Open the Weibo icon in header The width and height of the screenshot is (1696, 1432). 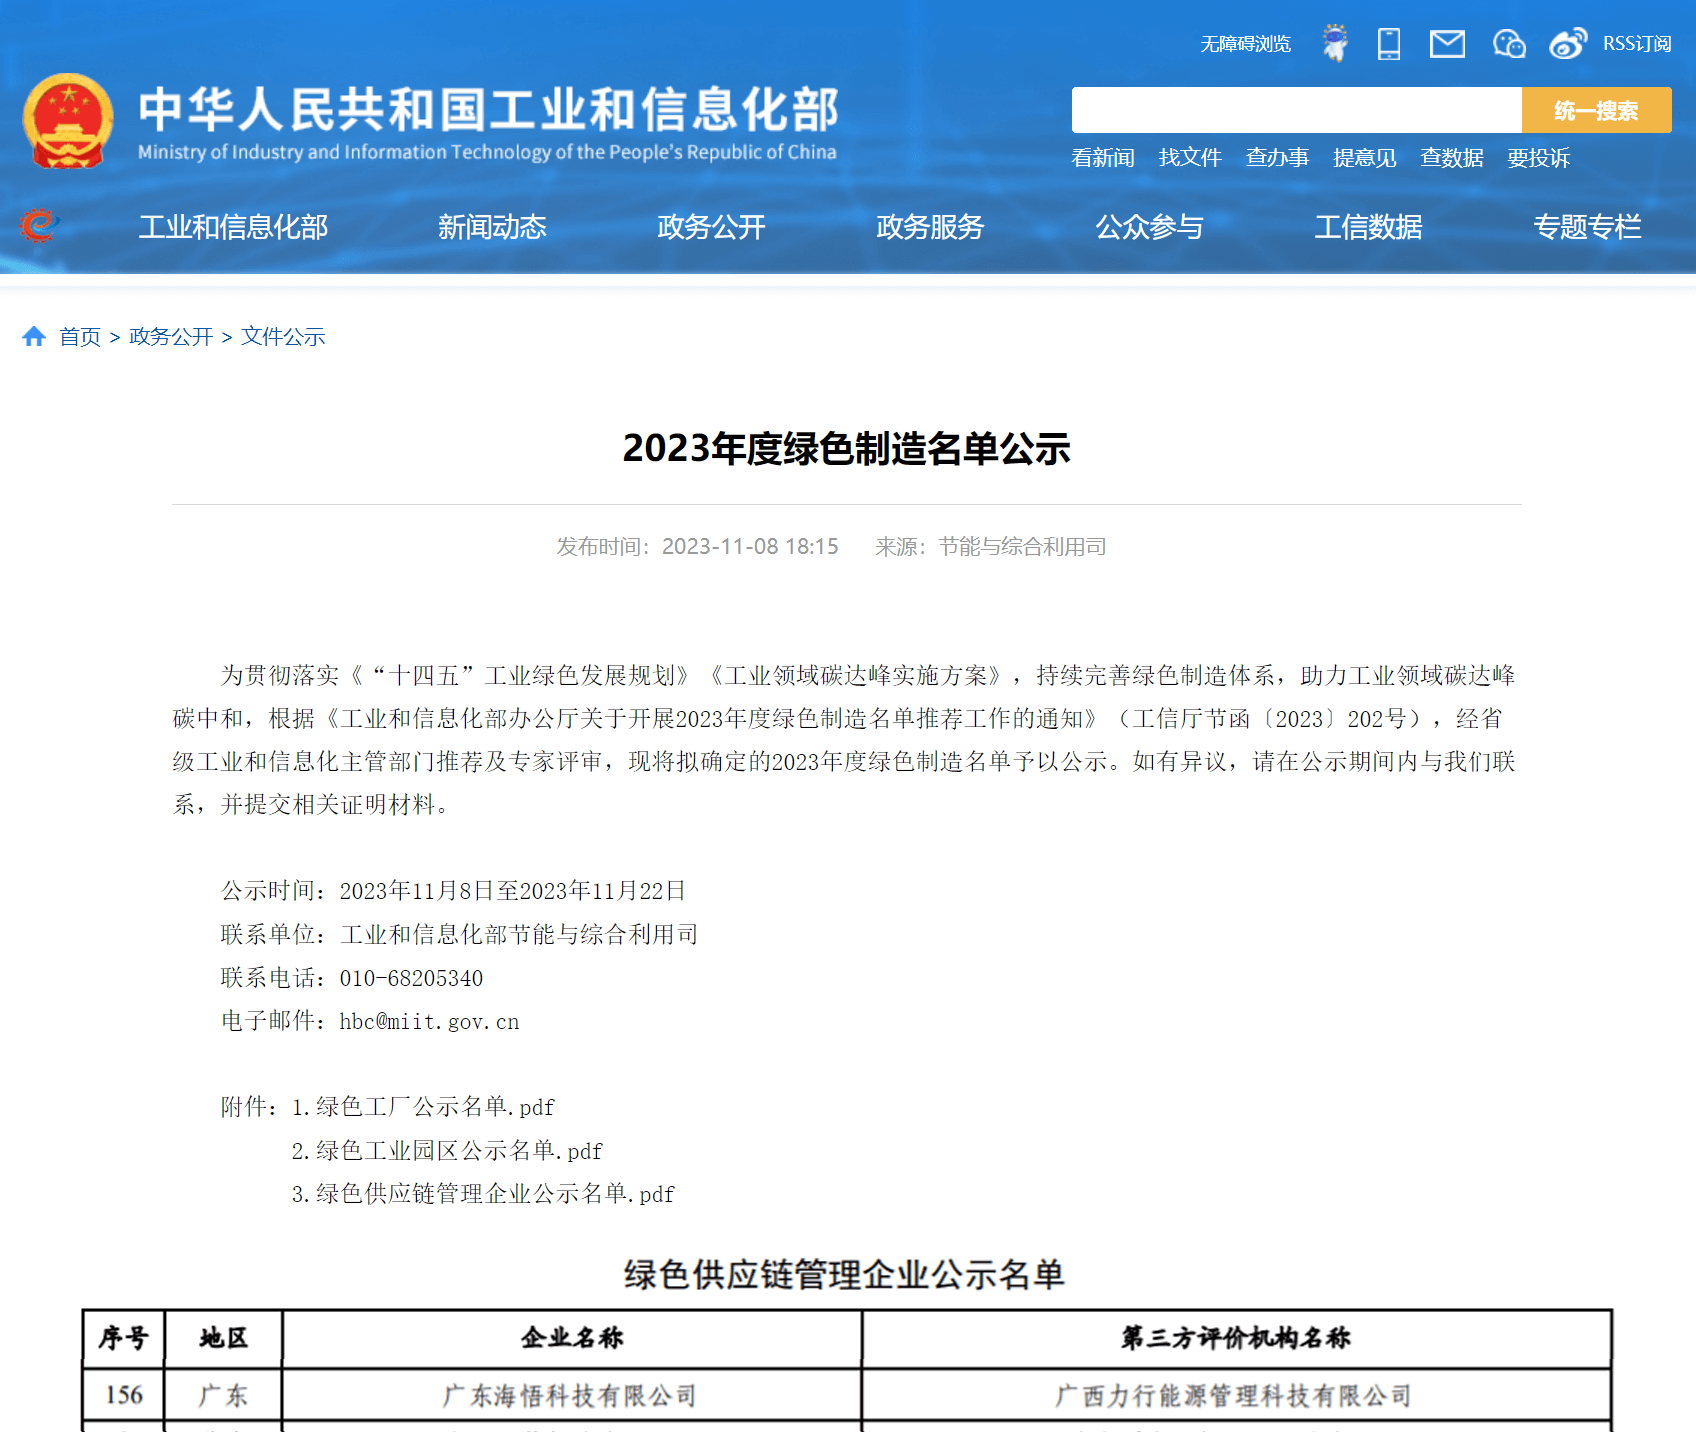point(1567,44)
